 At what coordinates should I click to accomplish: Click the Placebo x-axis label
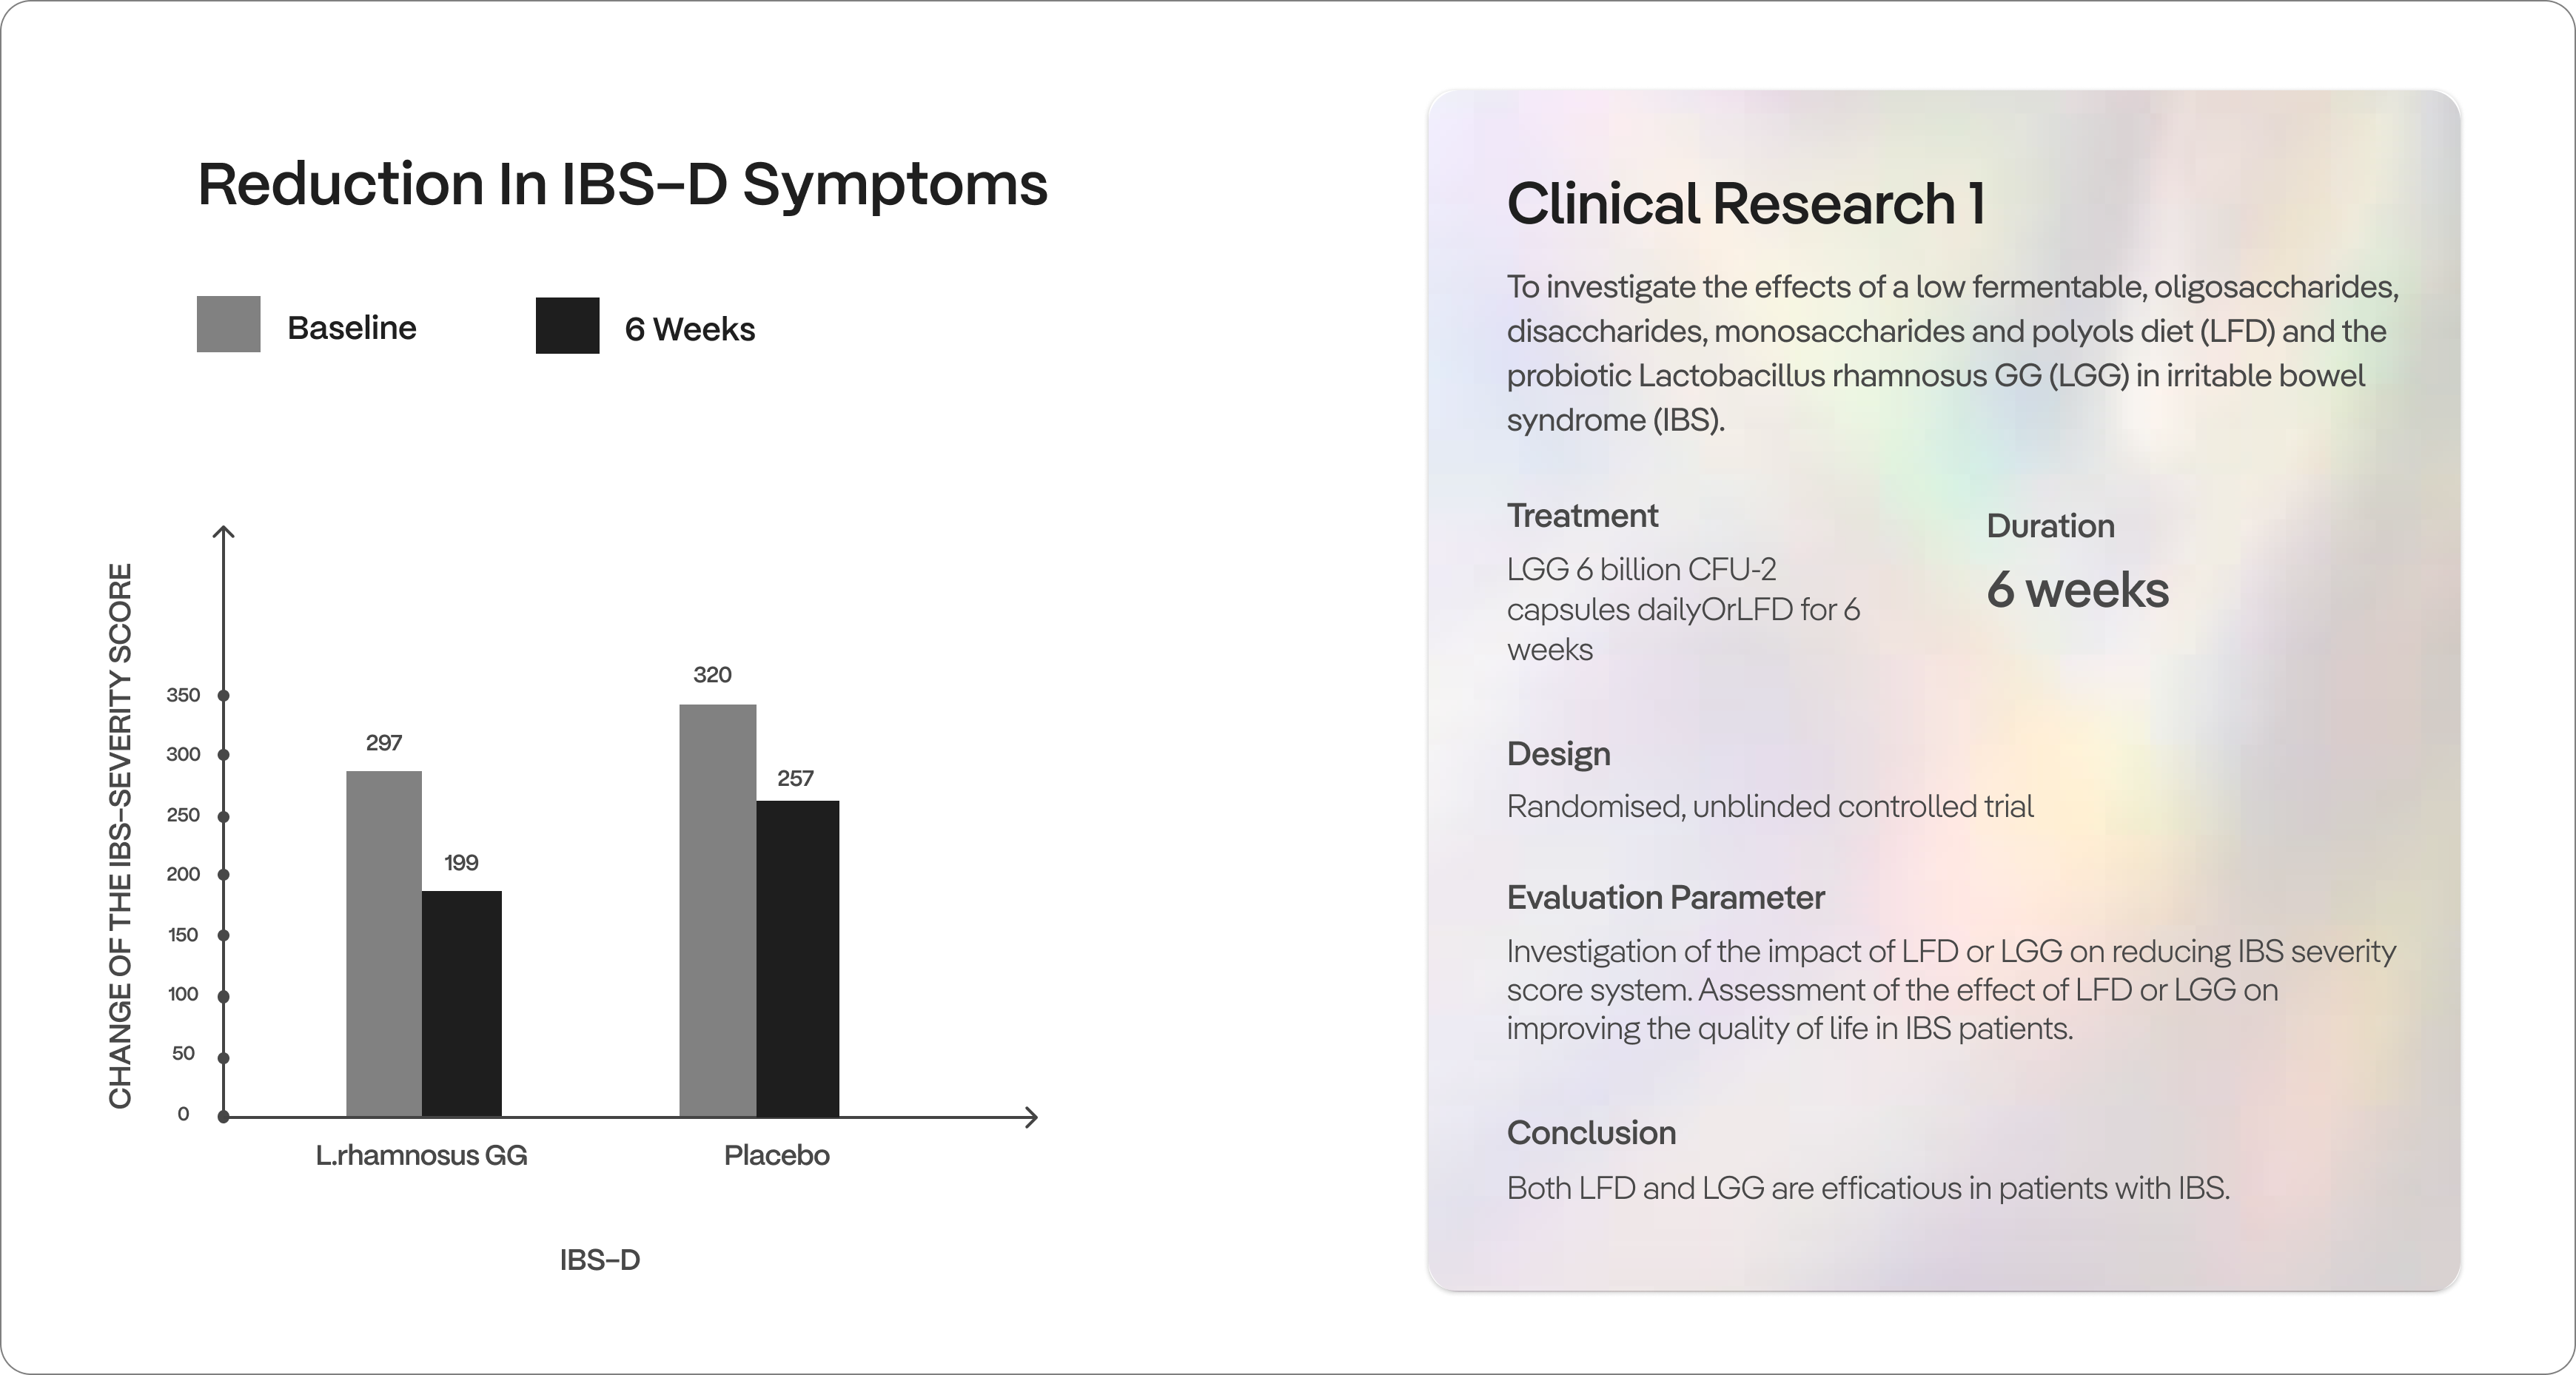point(776,1156)
